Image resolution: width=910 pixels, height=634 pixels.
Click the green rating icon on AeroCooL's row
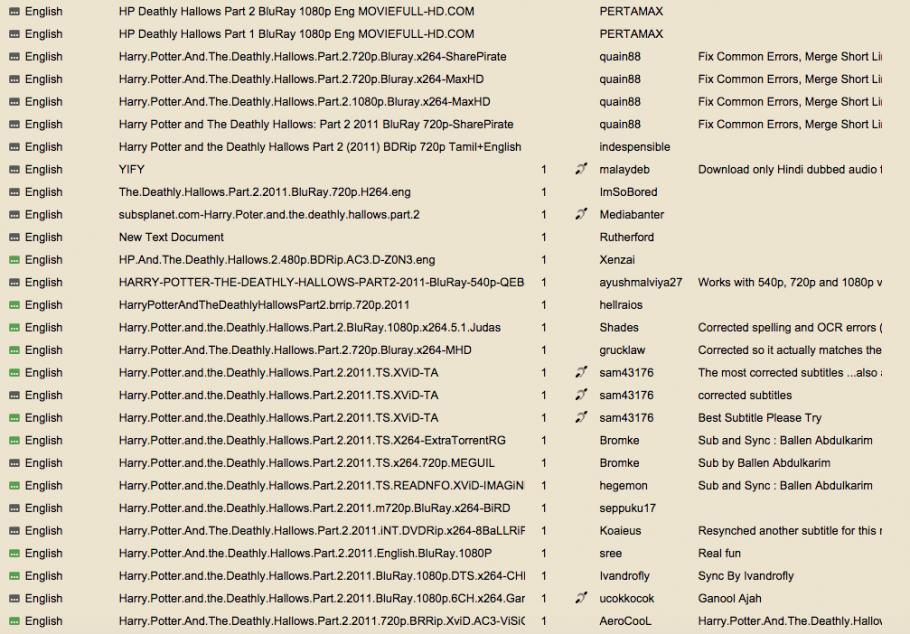tap(15, 621)
